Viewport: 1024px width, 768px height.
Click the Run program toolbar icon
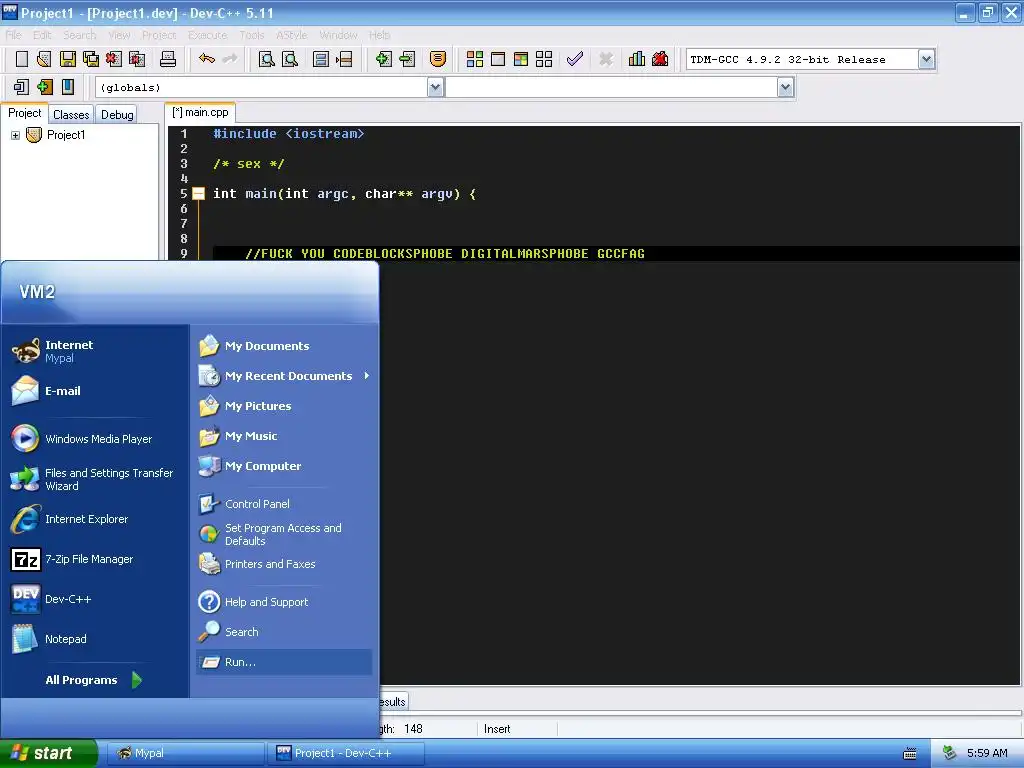tap(498, 59)
